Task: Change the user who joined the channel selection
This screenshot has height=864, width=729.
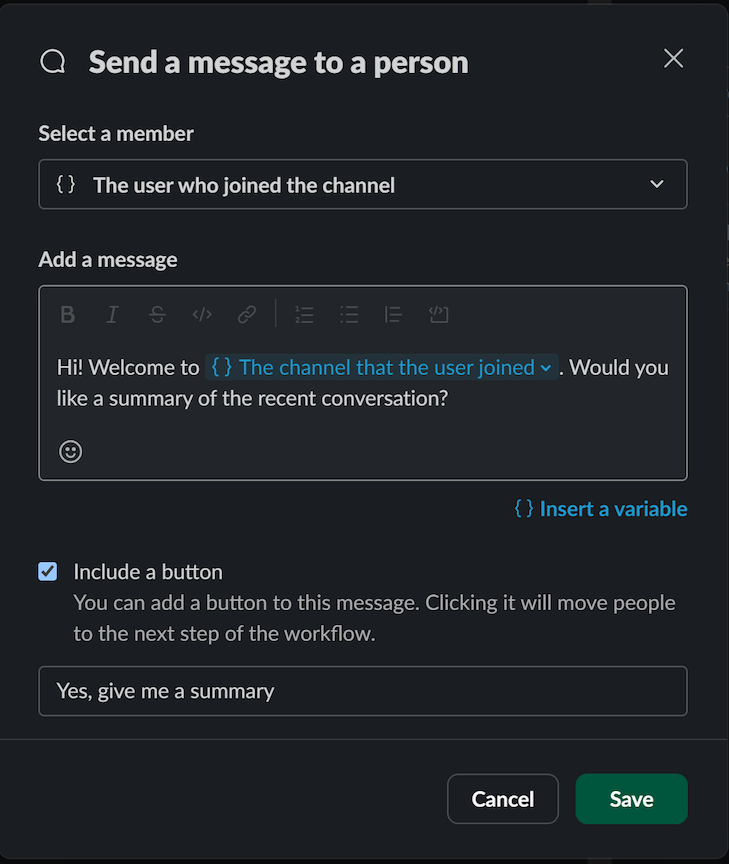Action: (363, 184)
